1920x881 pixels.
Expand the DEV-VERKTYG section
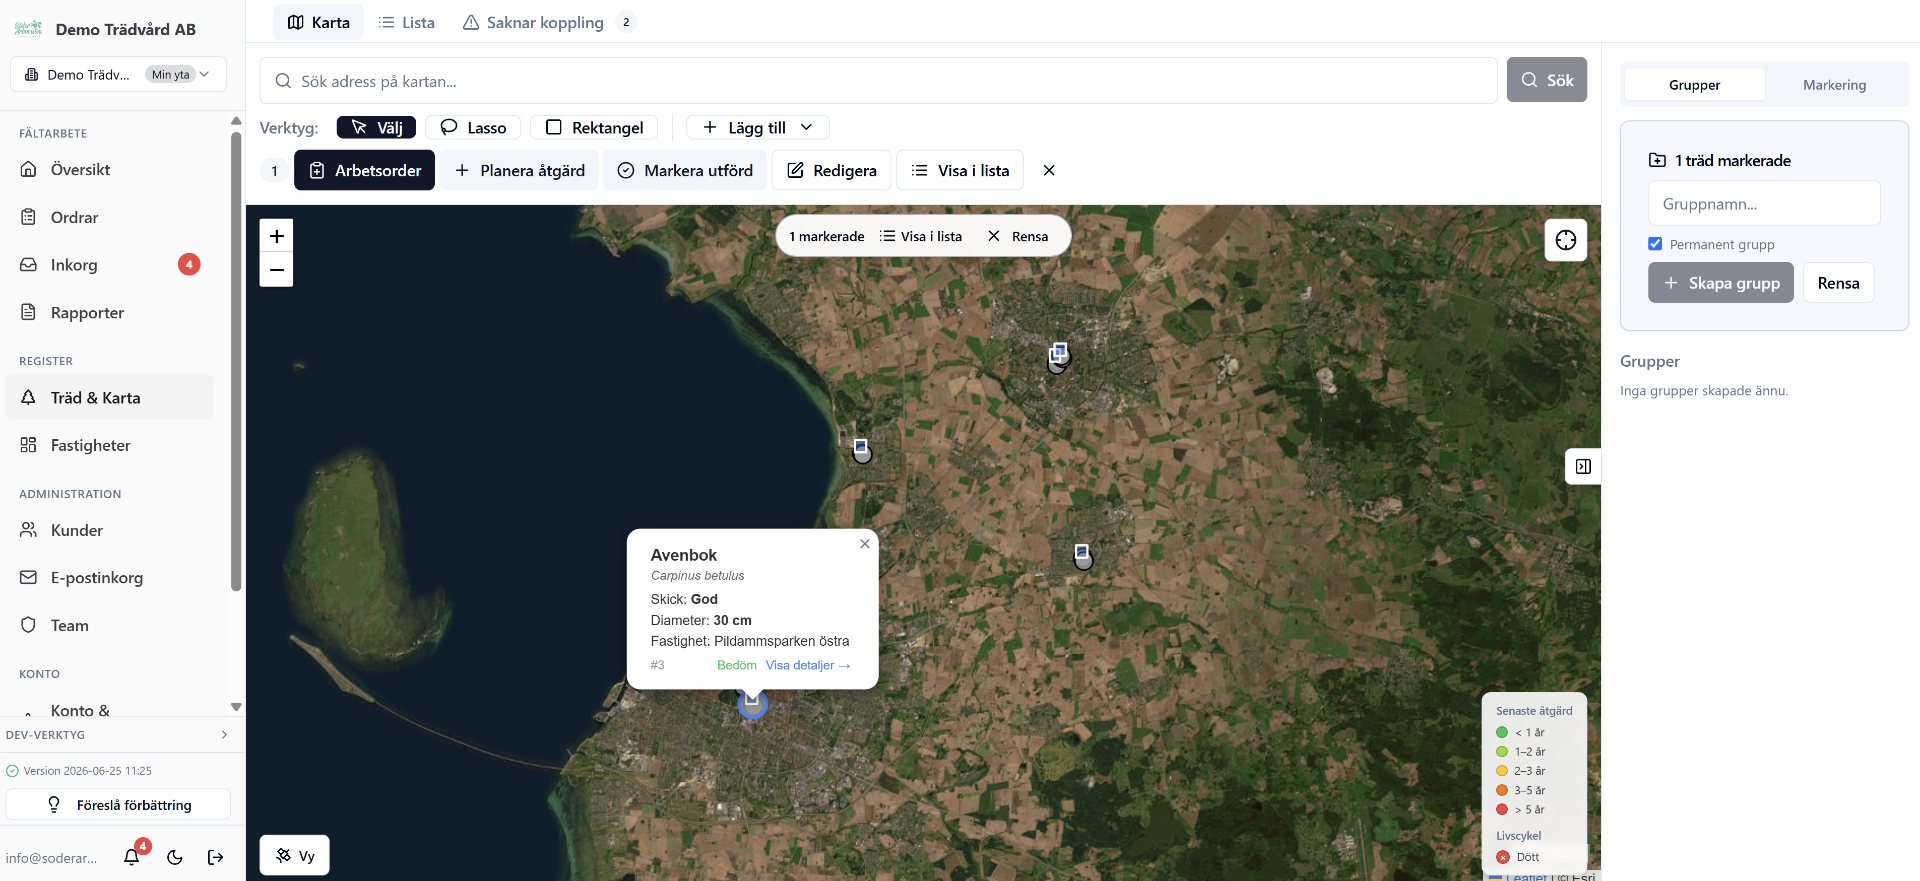click(x=118, y=735)
